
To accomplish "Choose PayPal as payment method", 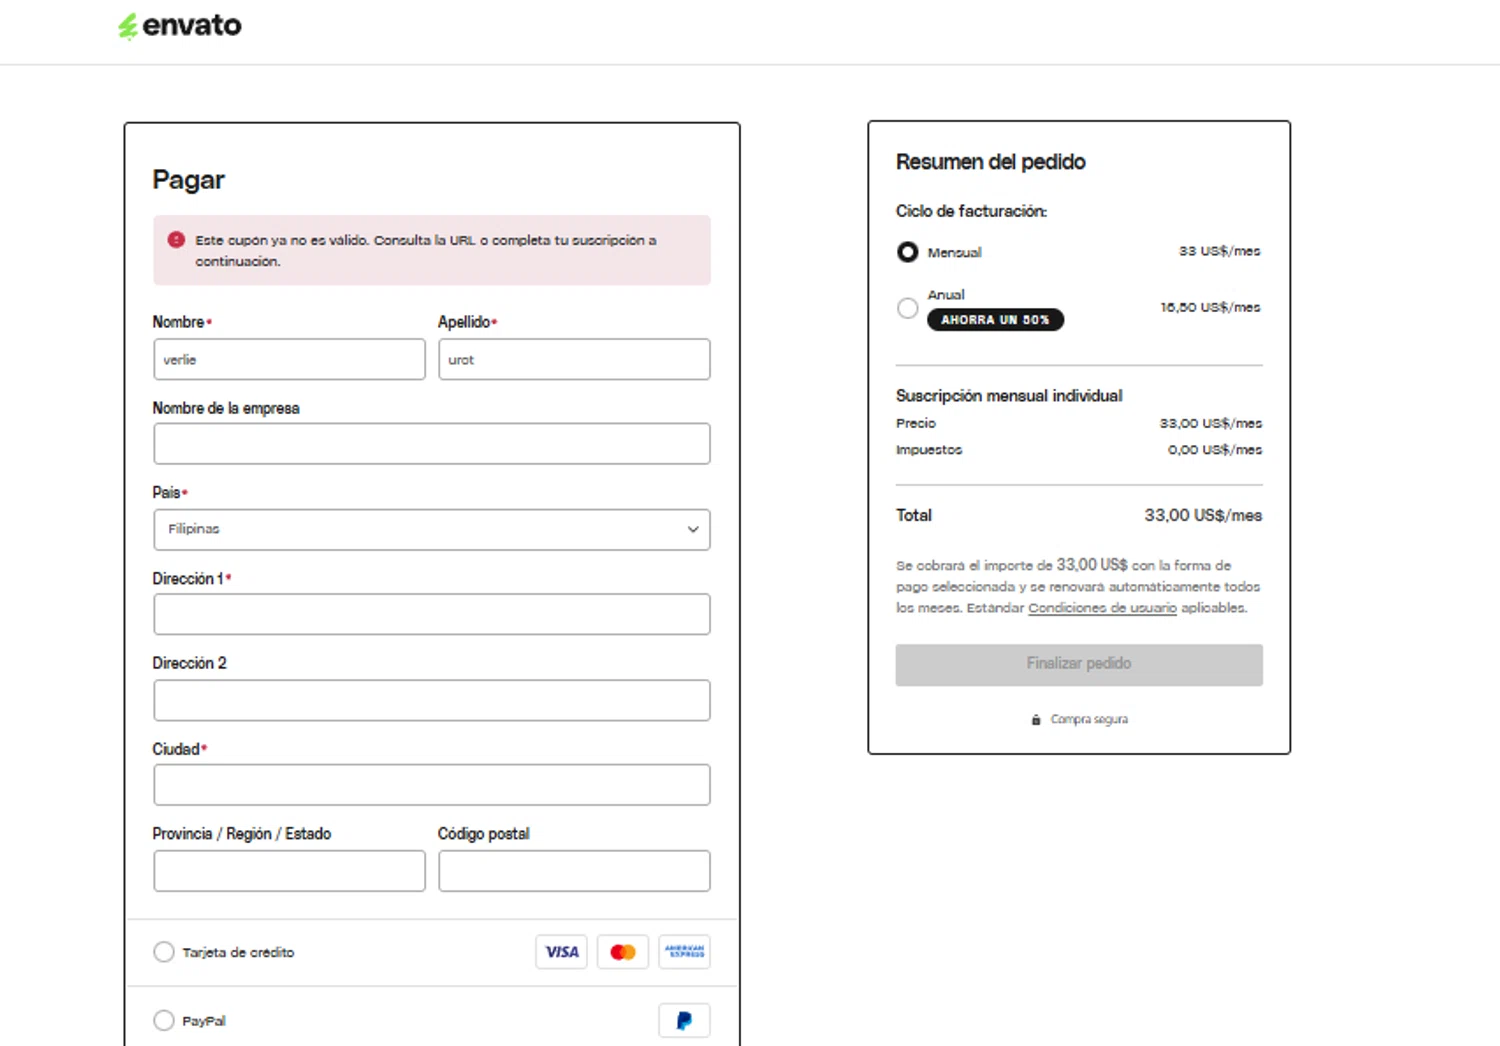I will coord(164,1021).
